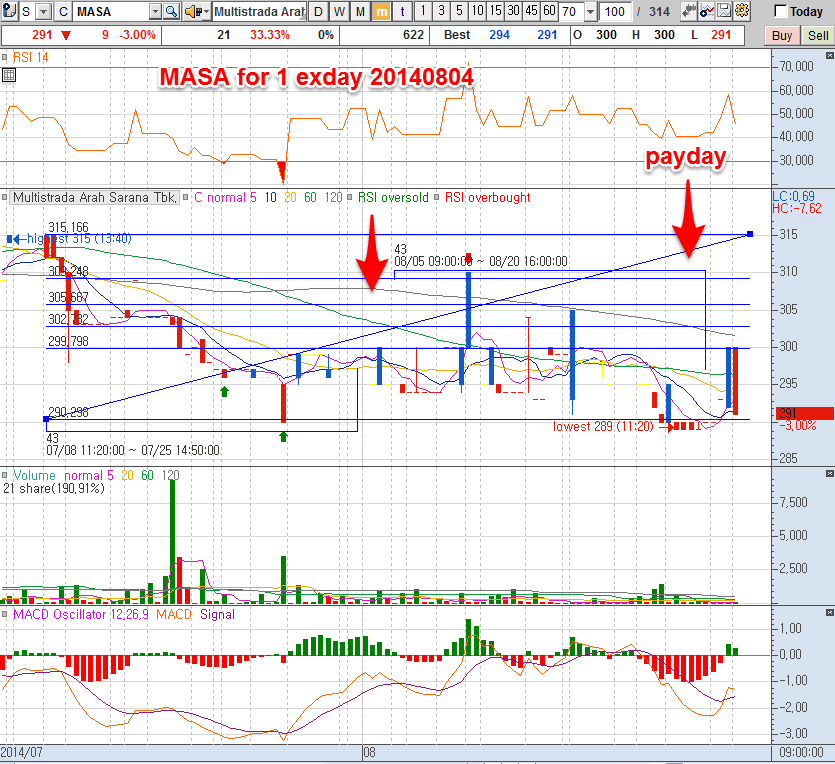
Task: Click the speaker alert icon
Action: click(192, 11)
